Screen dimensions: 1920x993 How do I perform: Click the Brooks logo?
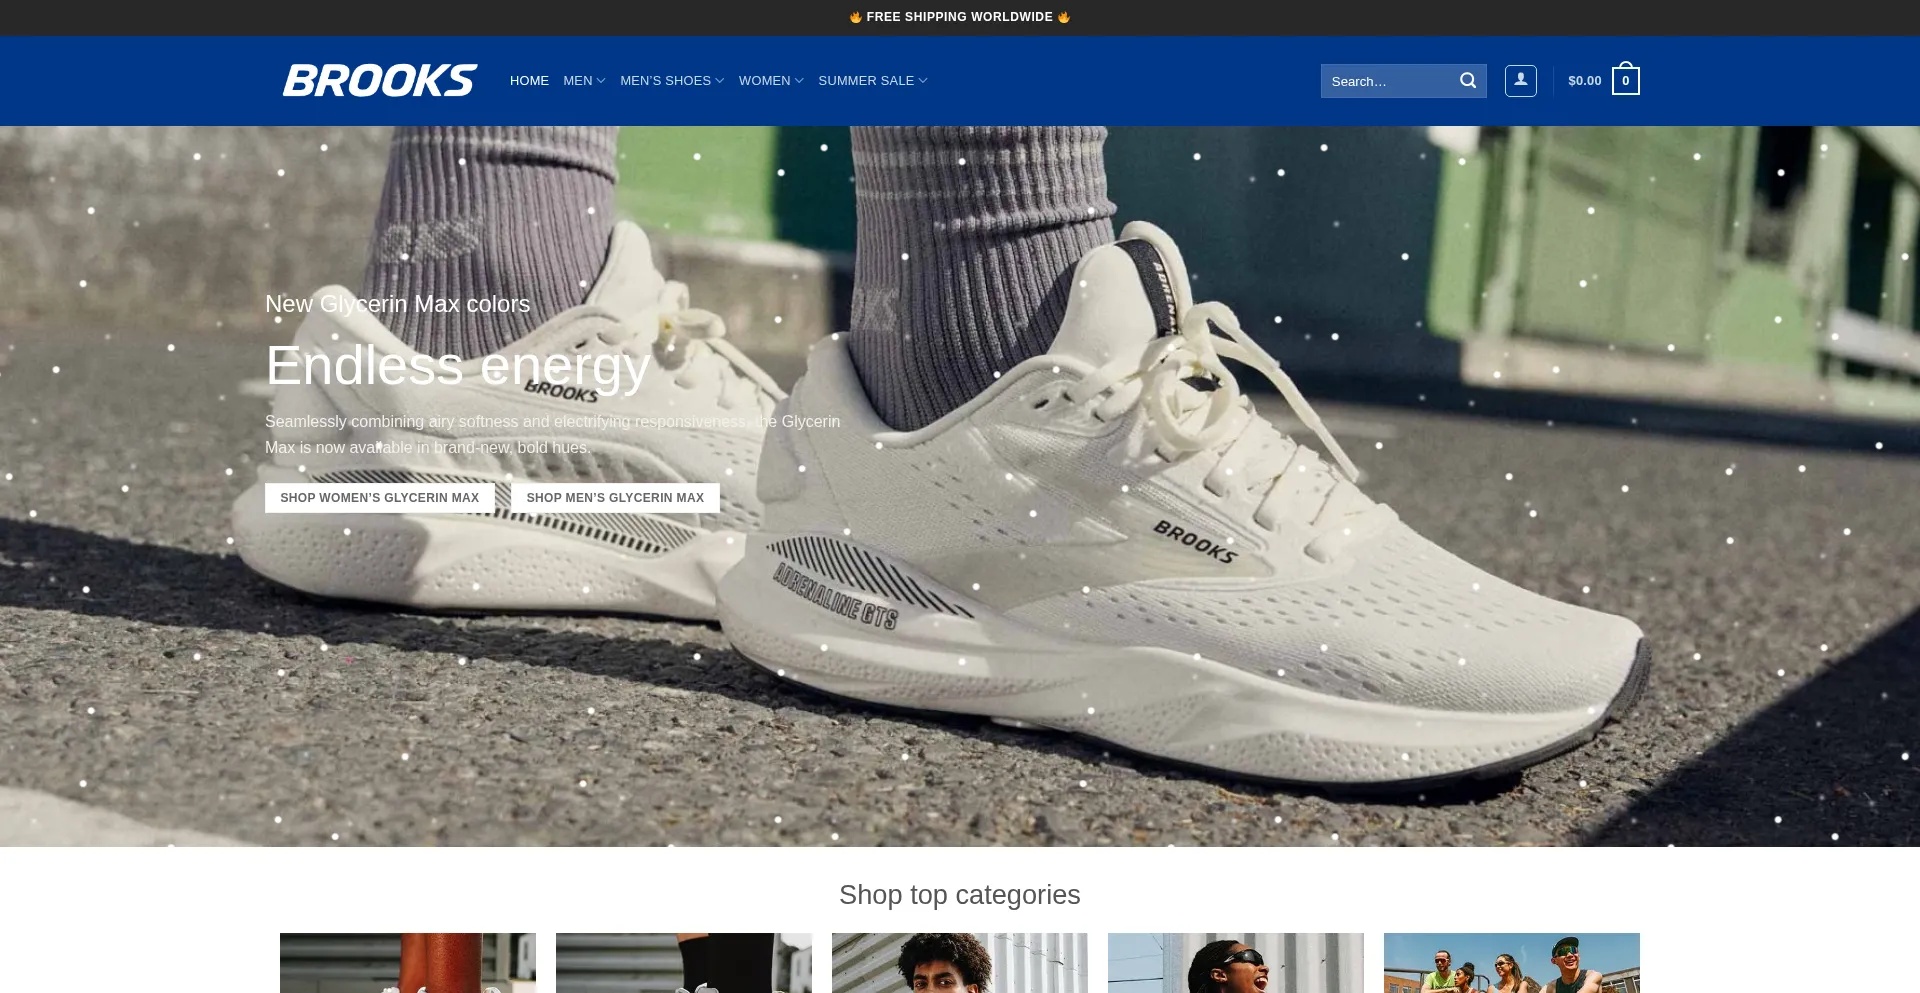tap(380, 80)
